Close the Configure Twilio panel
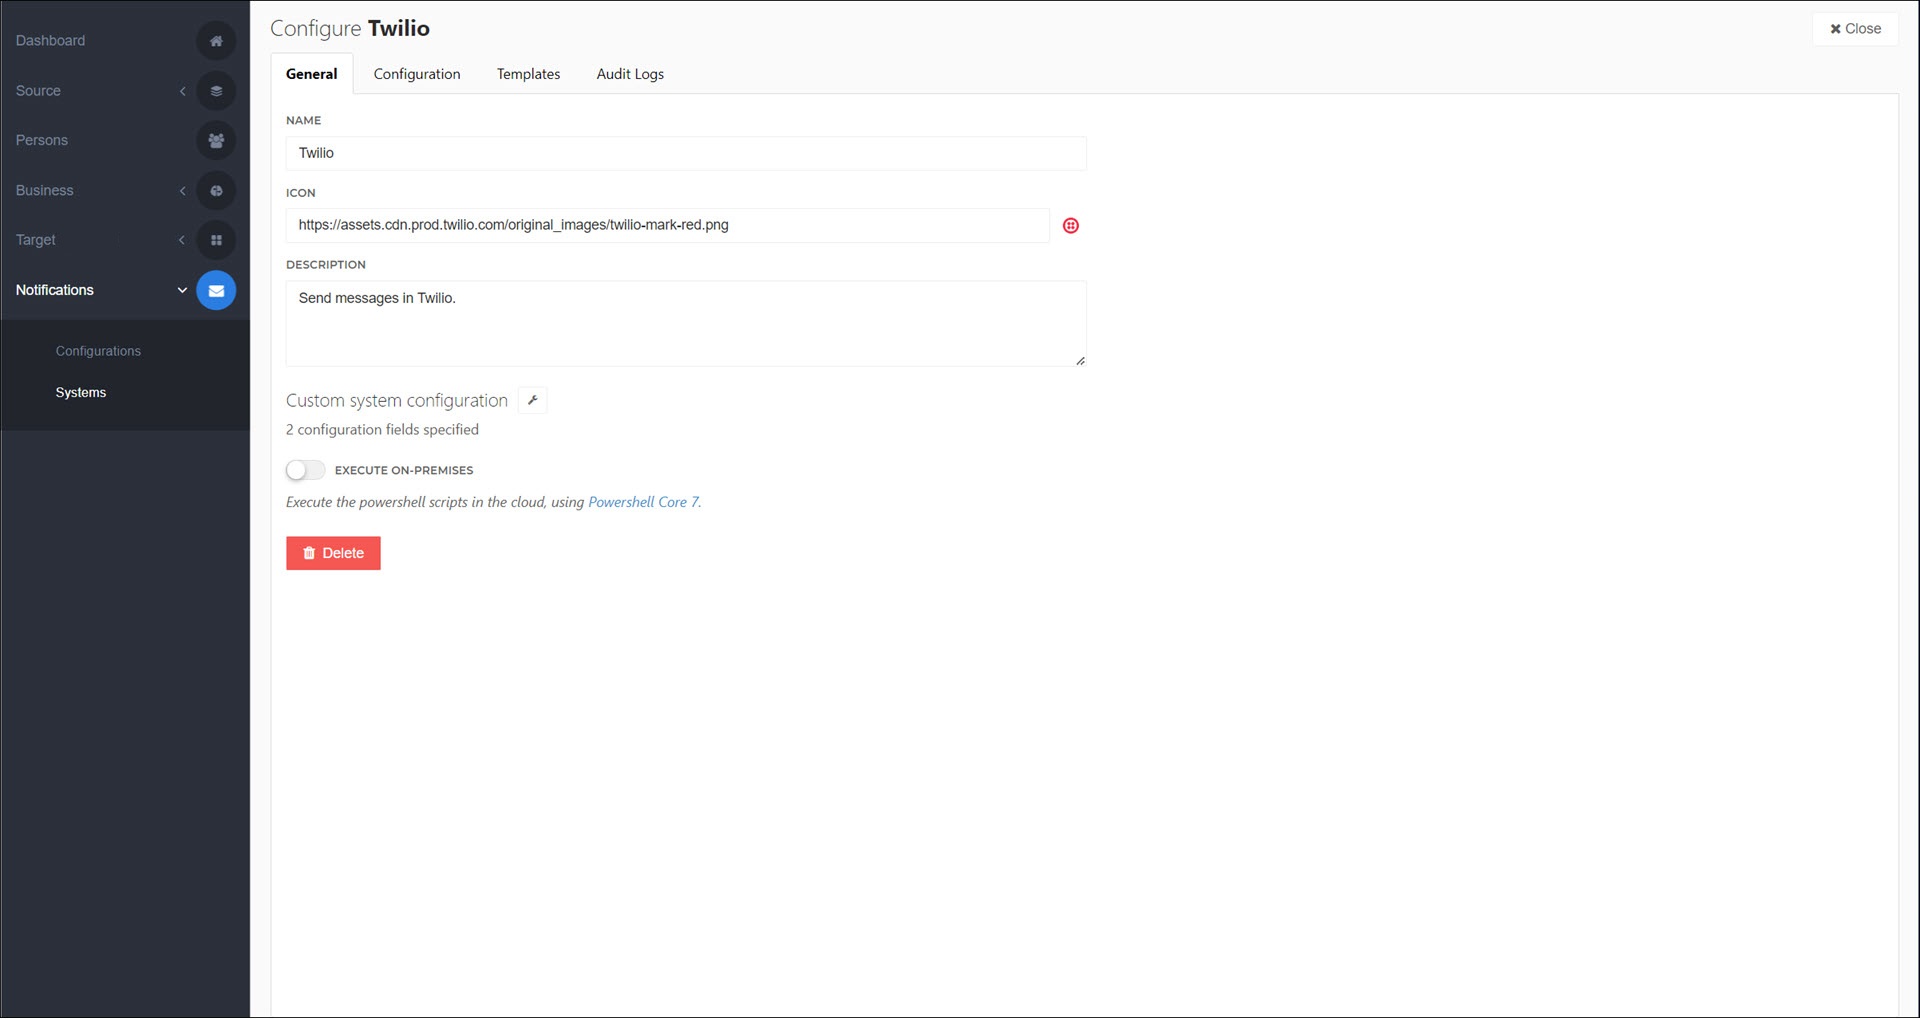The image size is (1920, 1019). (x=1855, y=29)
